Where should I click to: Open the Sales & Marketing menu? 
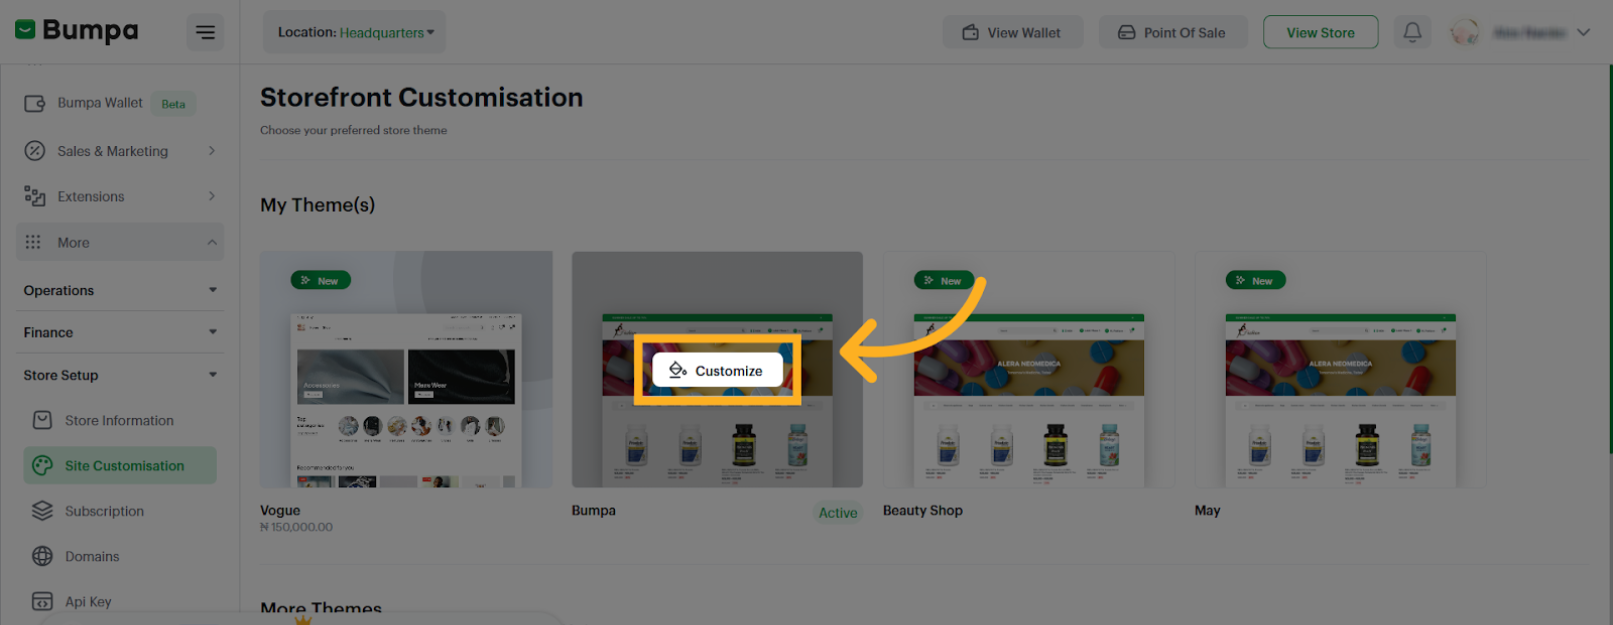[120, 151]
